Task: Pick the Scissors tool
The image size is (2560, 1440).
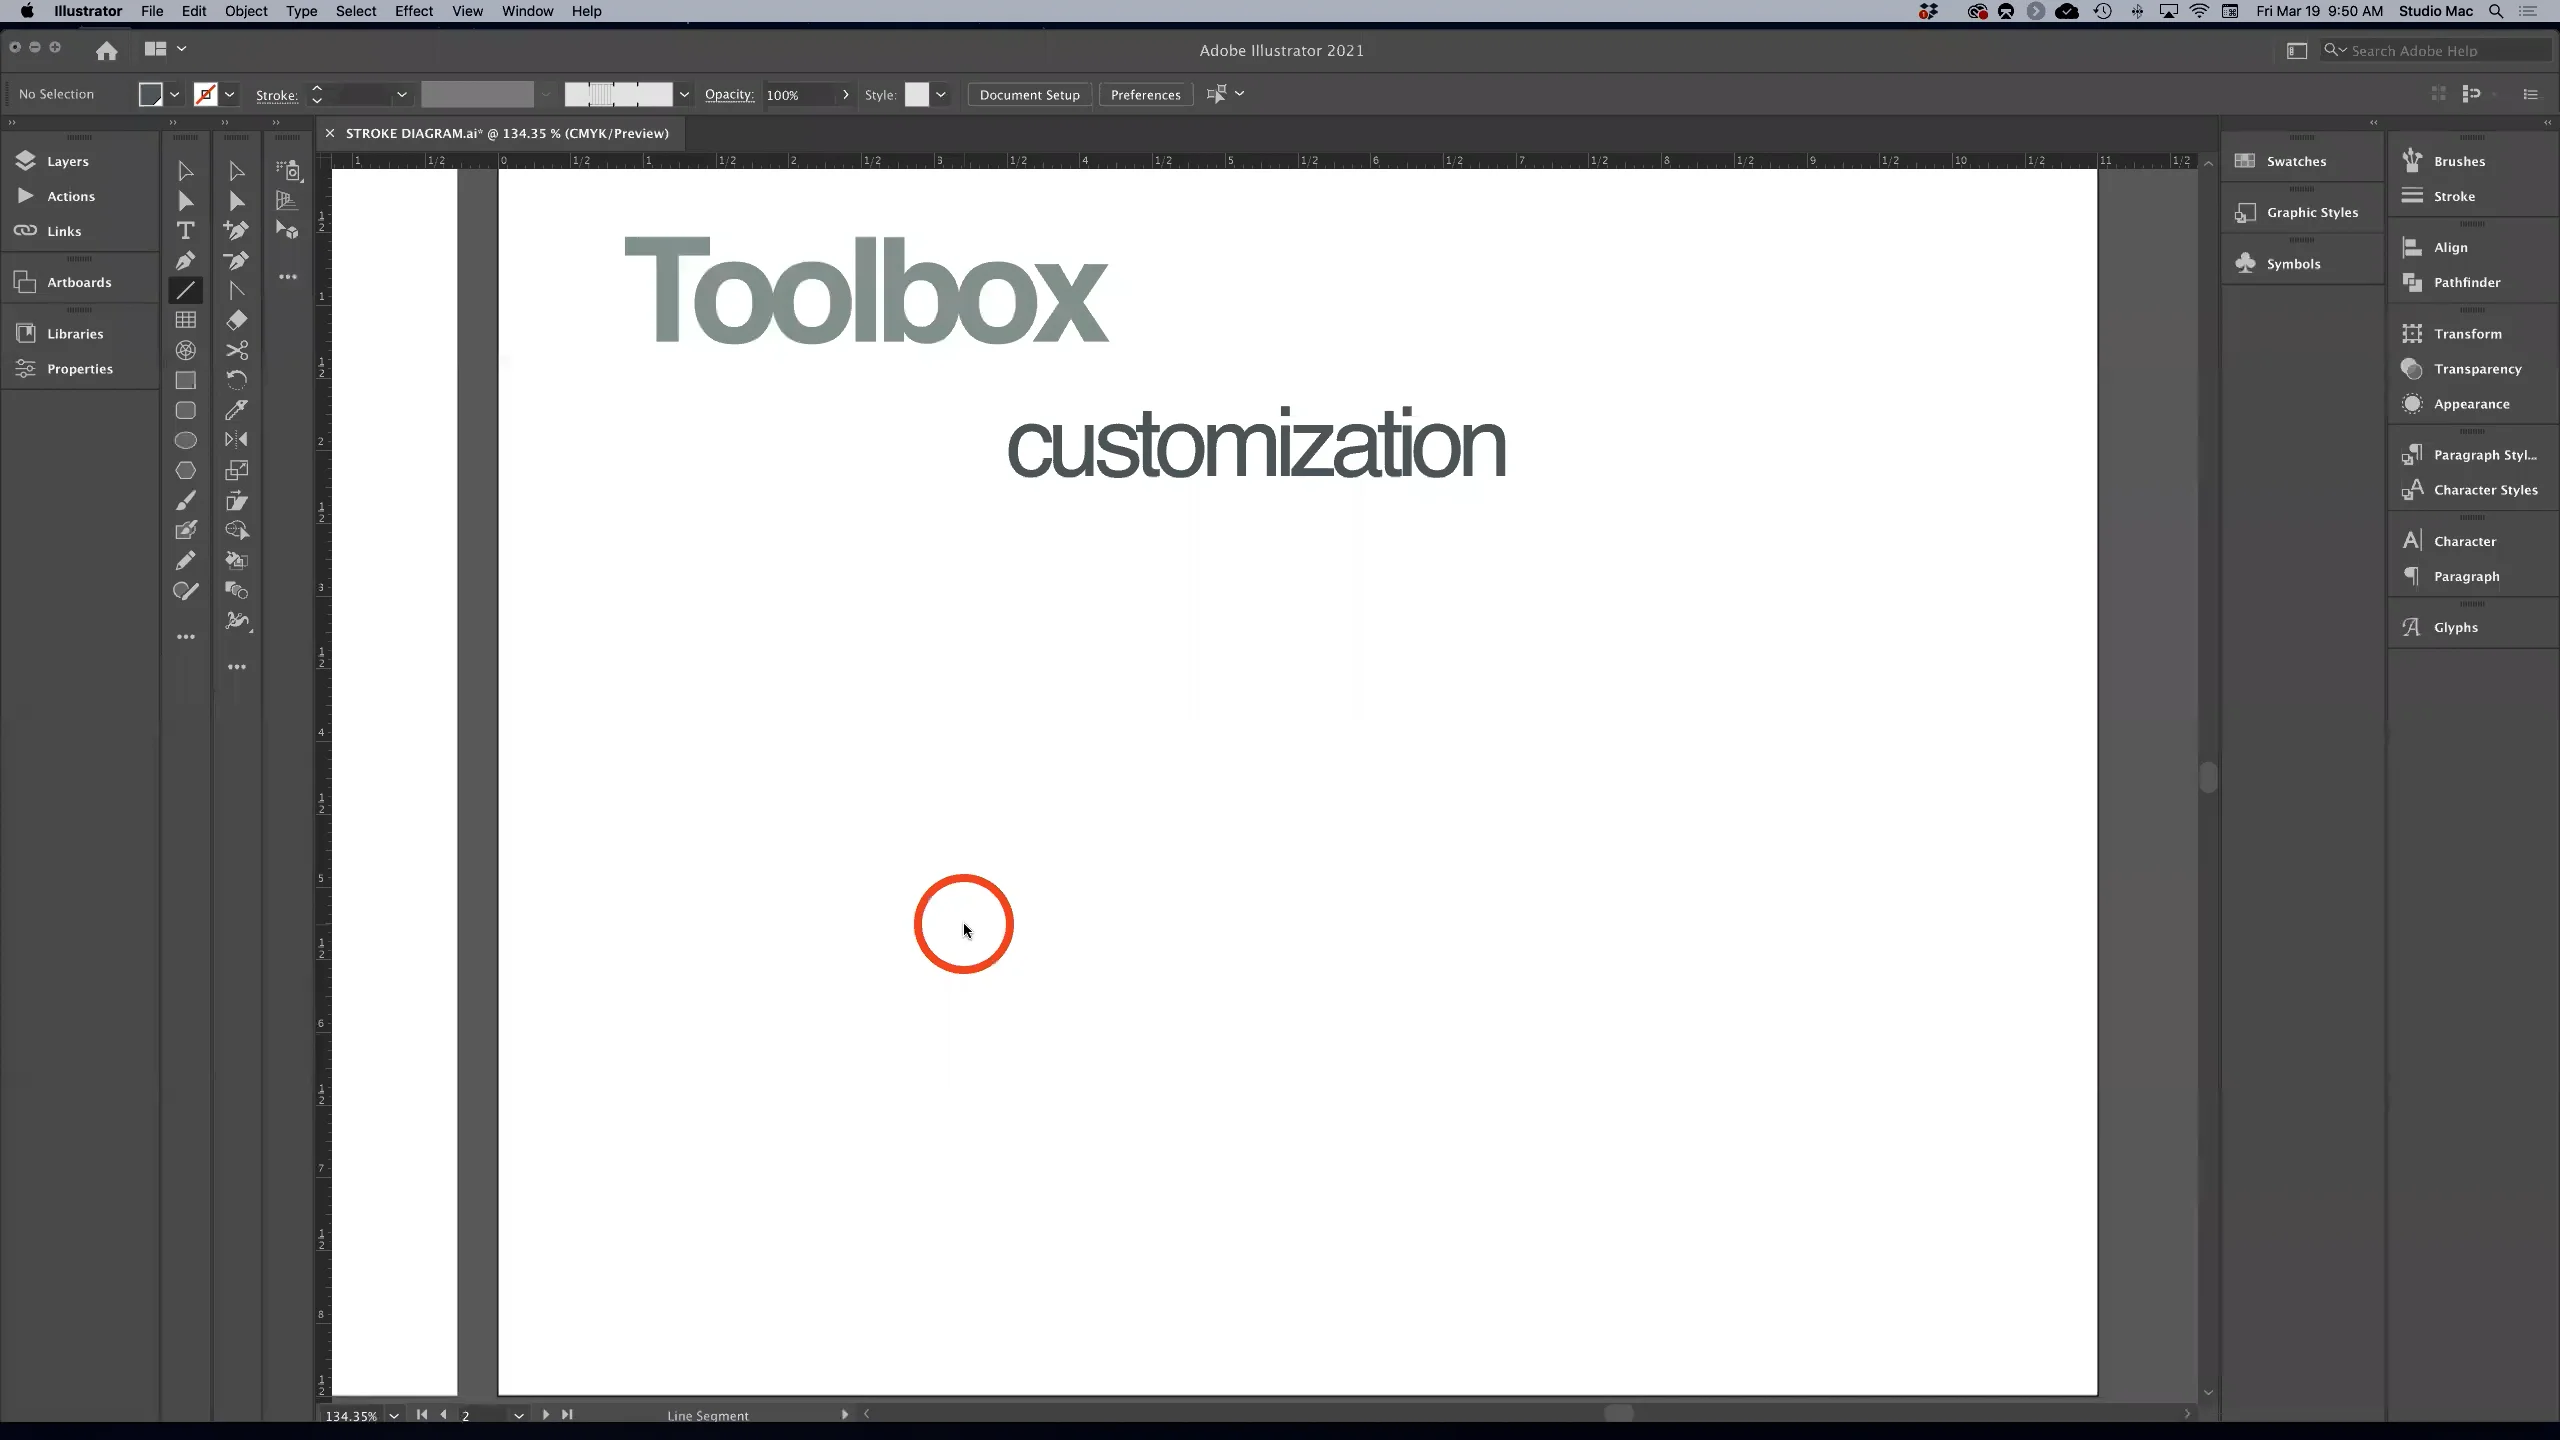Action: pos(237,350)
